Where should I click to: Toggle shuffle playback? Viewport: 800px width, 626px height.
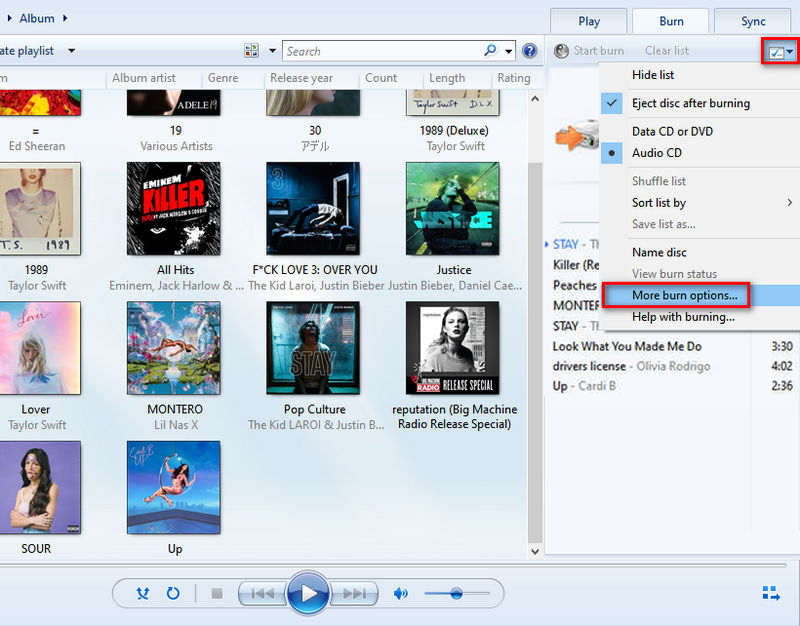pos(143,593)
